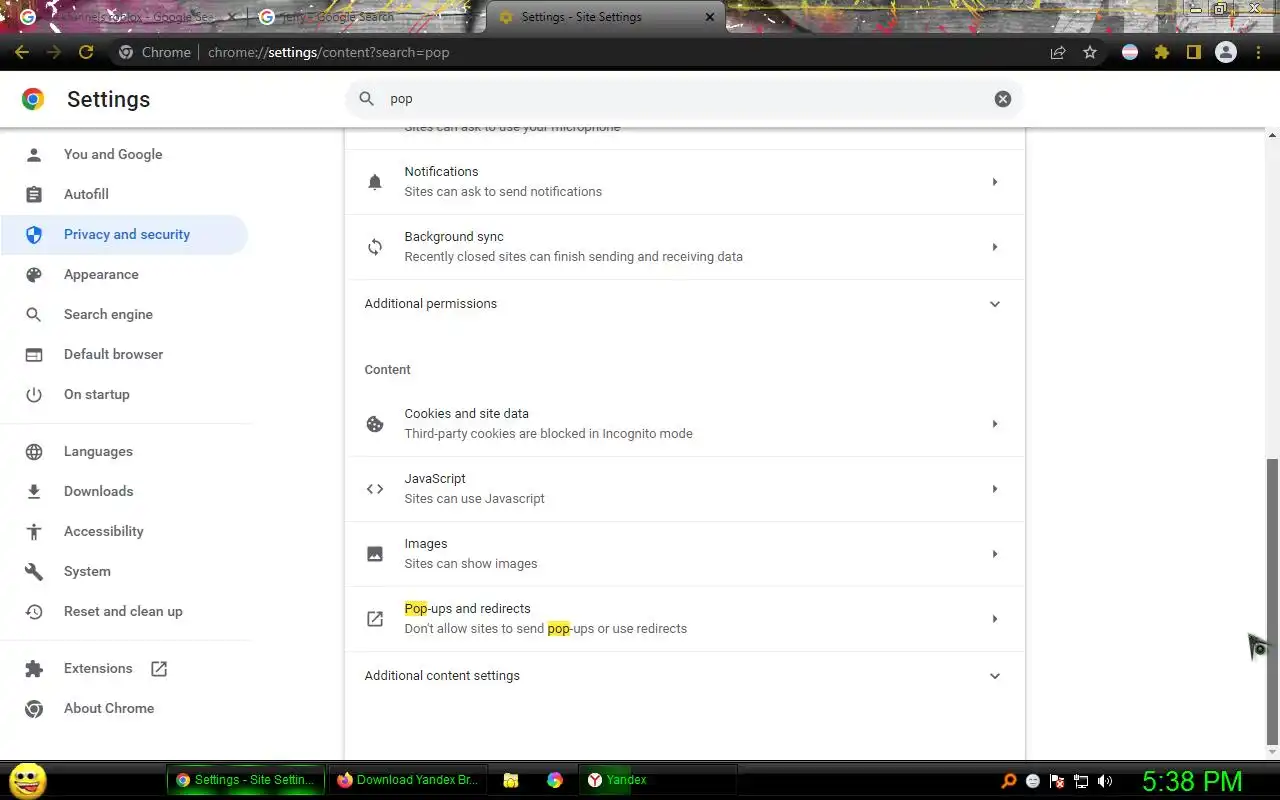Open System settings section

[124, 571]
